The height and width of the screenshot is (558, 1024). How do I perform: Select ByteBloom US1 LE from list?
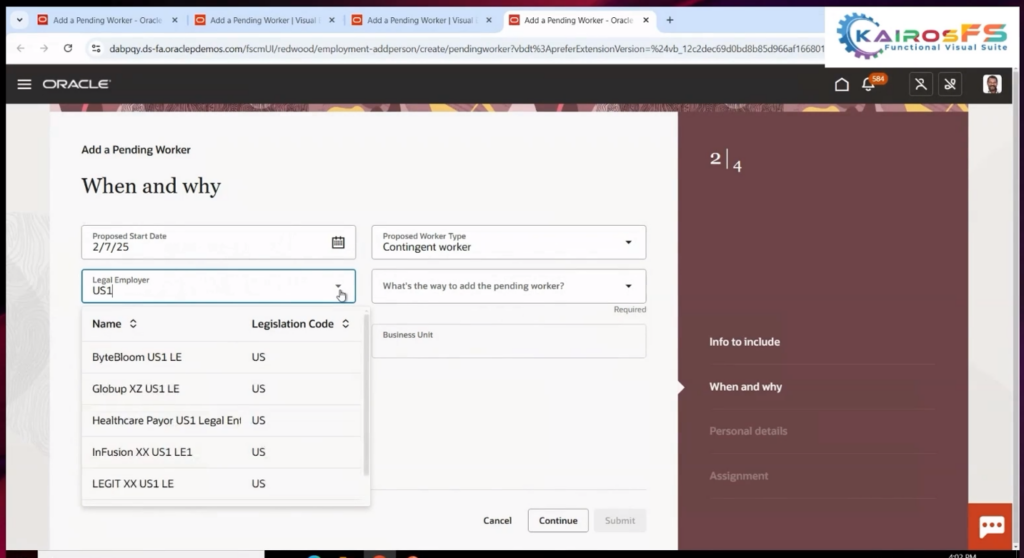click(137, 357)
